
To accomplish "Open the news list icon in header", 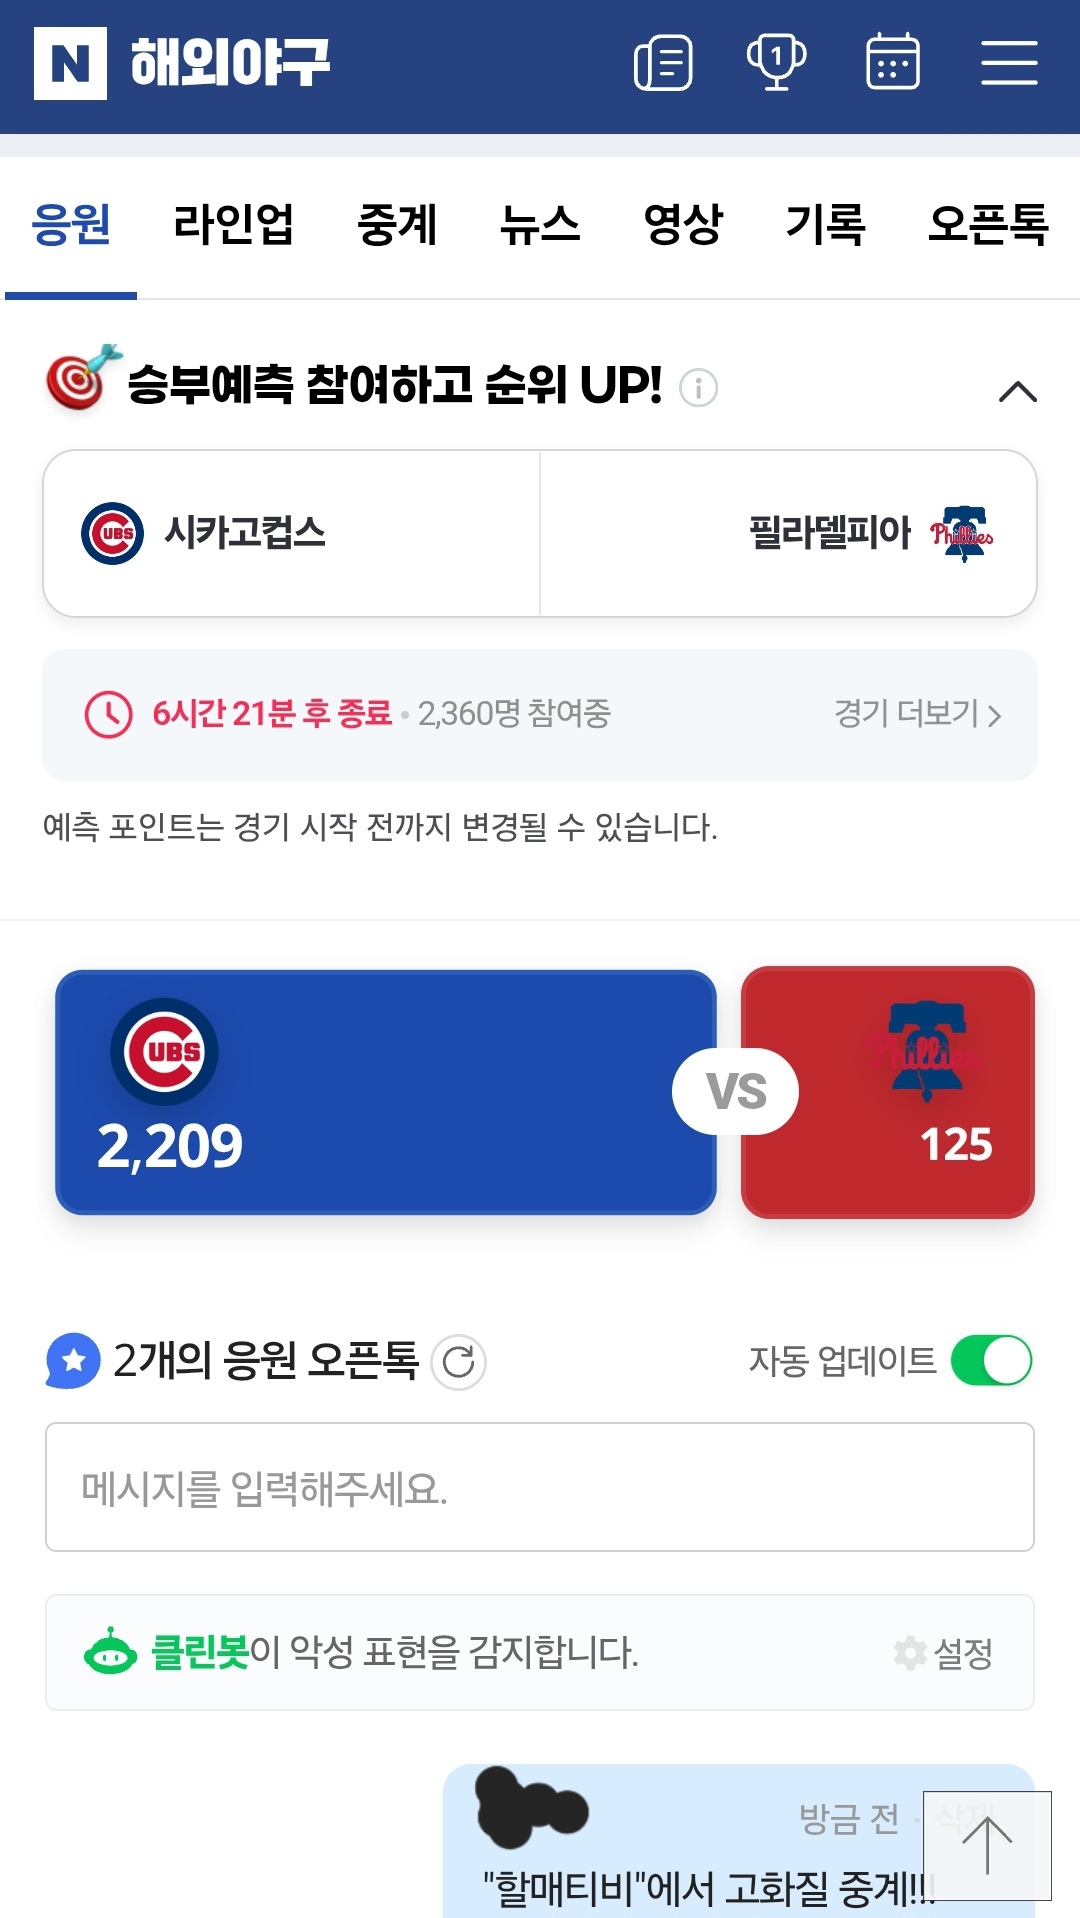I will 663,63.
